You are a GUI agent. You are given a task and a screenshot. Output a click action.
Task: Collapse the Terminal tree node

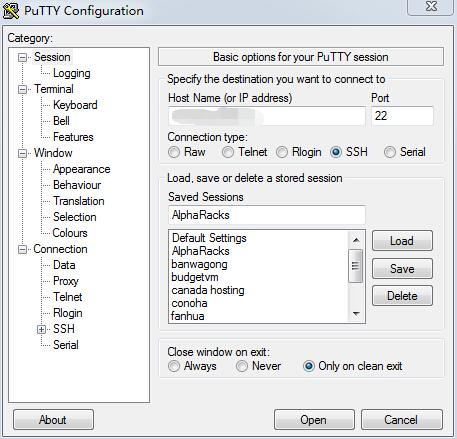[x=22, y=89]
